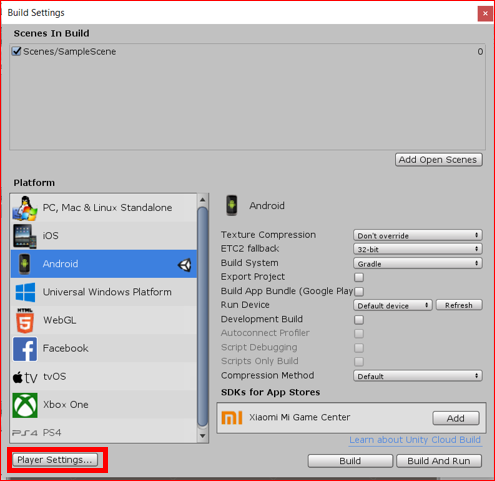Click the Unity logo on the Android row
Viewport: 495px width, 481px height.
pos(185,265)
